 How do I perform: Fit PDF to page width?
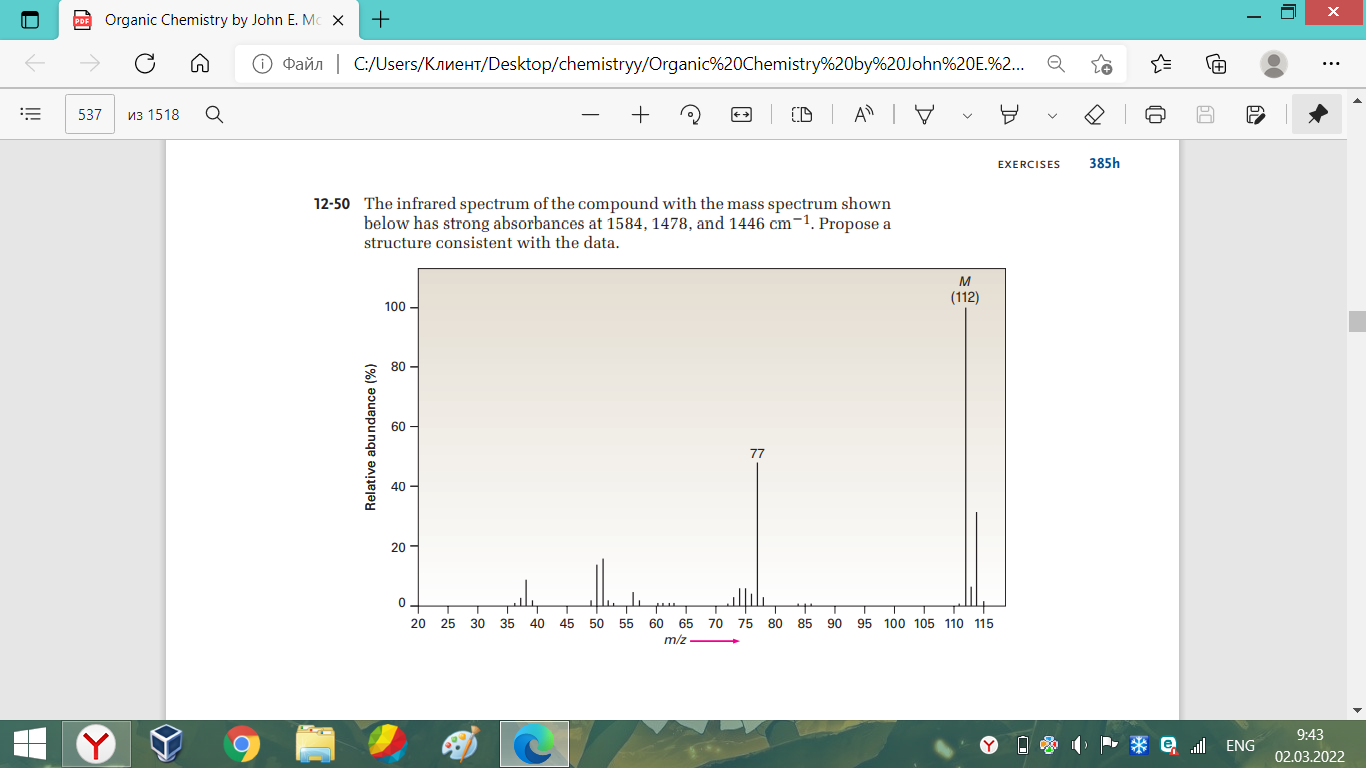(741, 114)
